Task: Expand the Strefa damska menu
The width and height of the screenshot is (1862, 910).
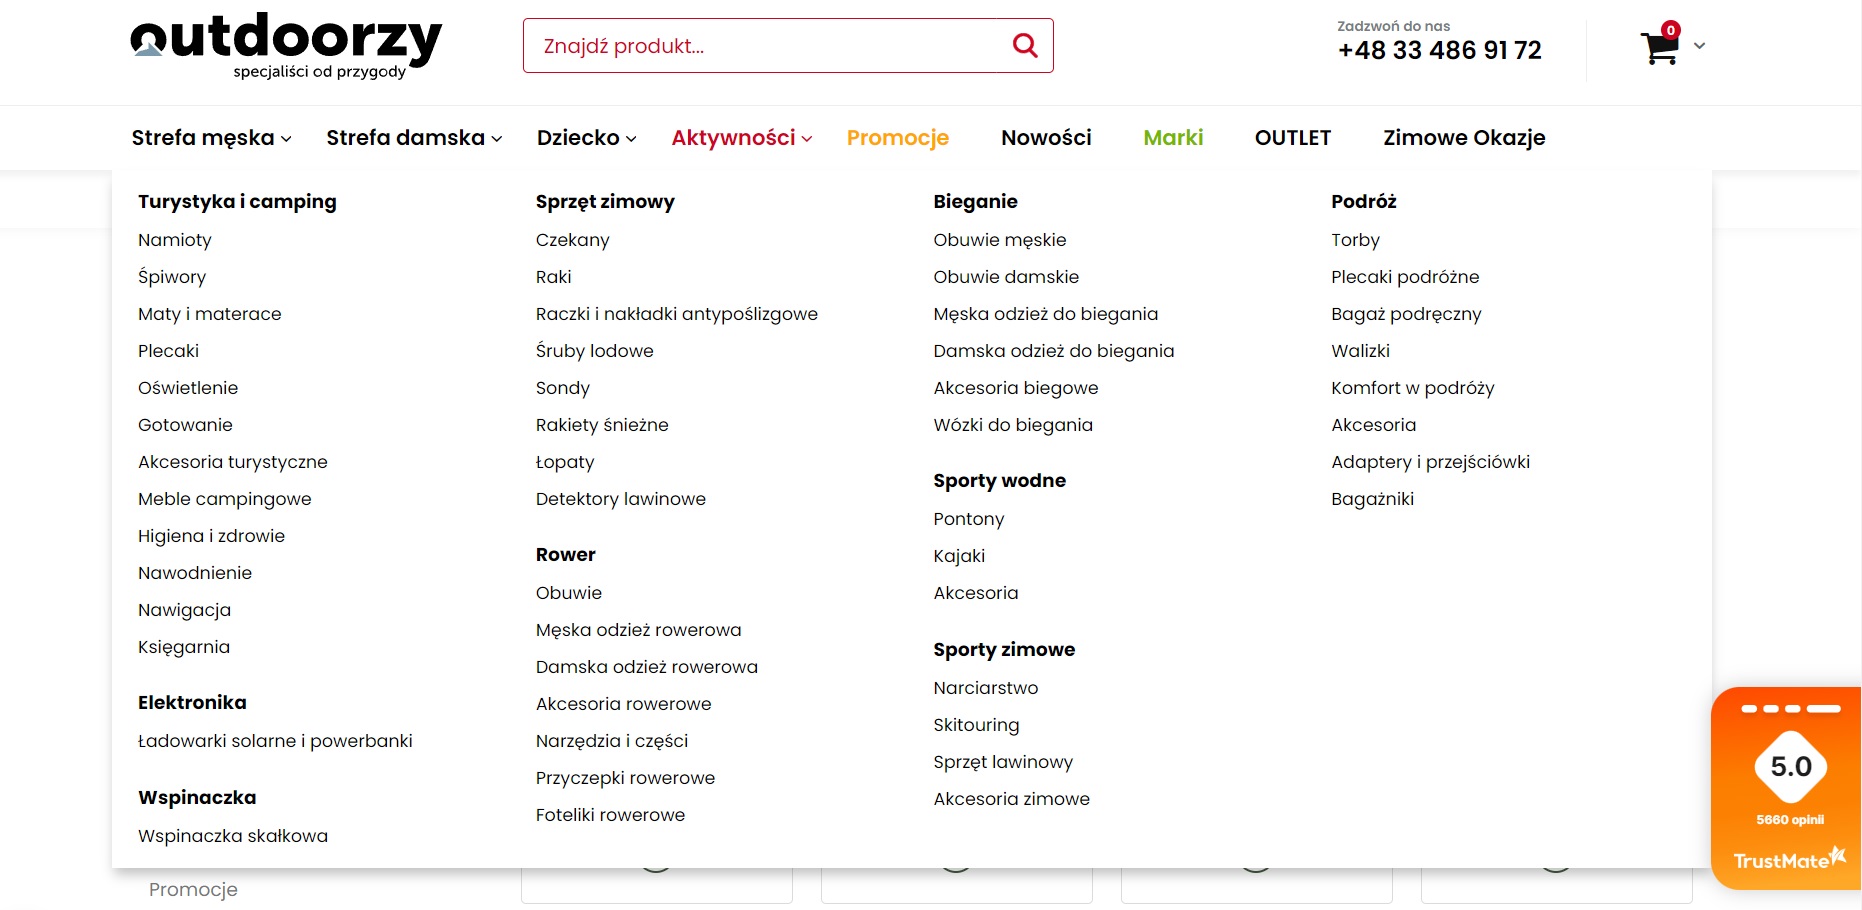Action: [414, 138]
